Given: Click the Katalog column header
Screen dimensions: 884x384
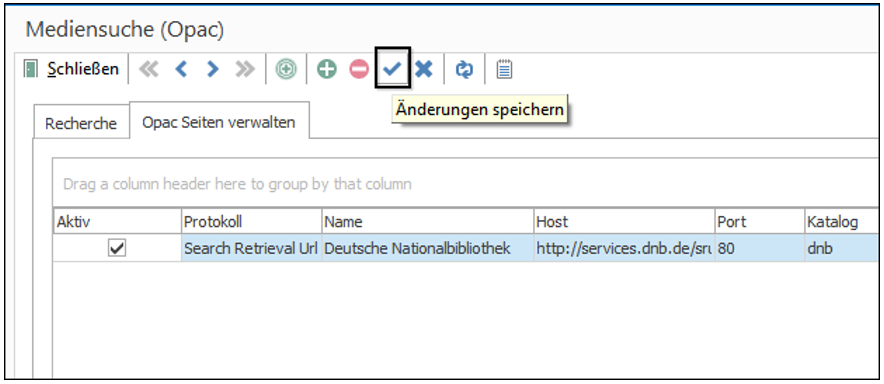Looking at the screenshot, I should tap(843, 222).
